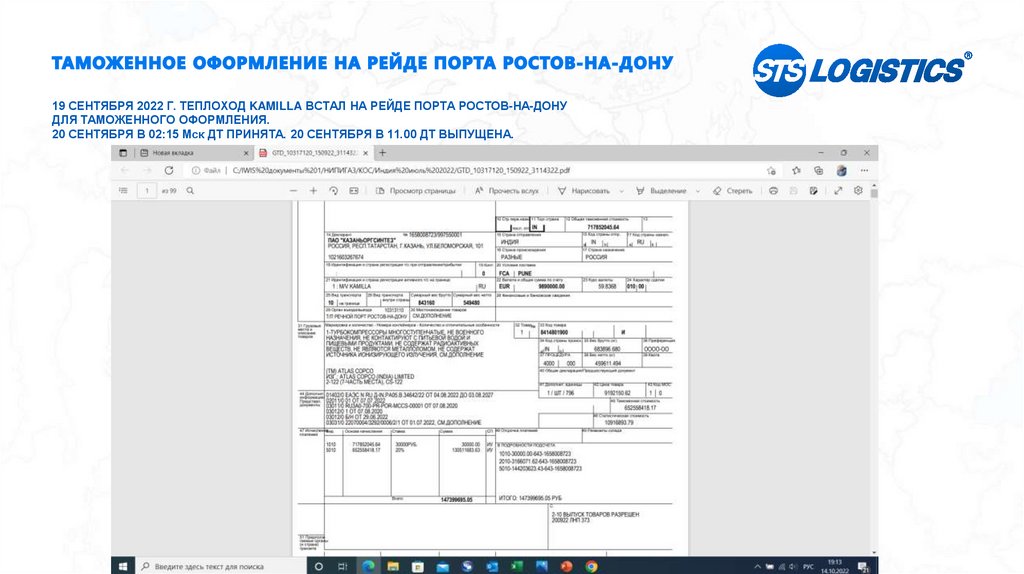The image size is (1024, 574).
Task: Print the PDF document
Action: [773, 190]
